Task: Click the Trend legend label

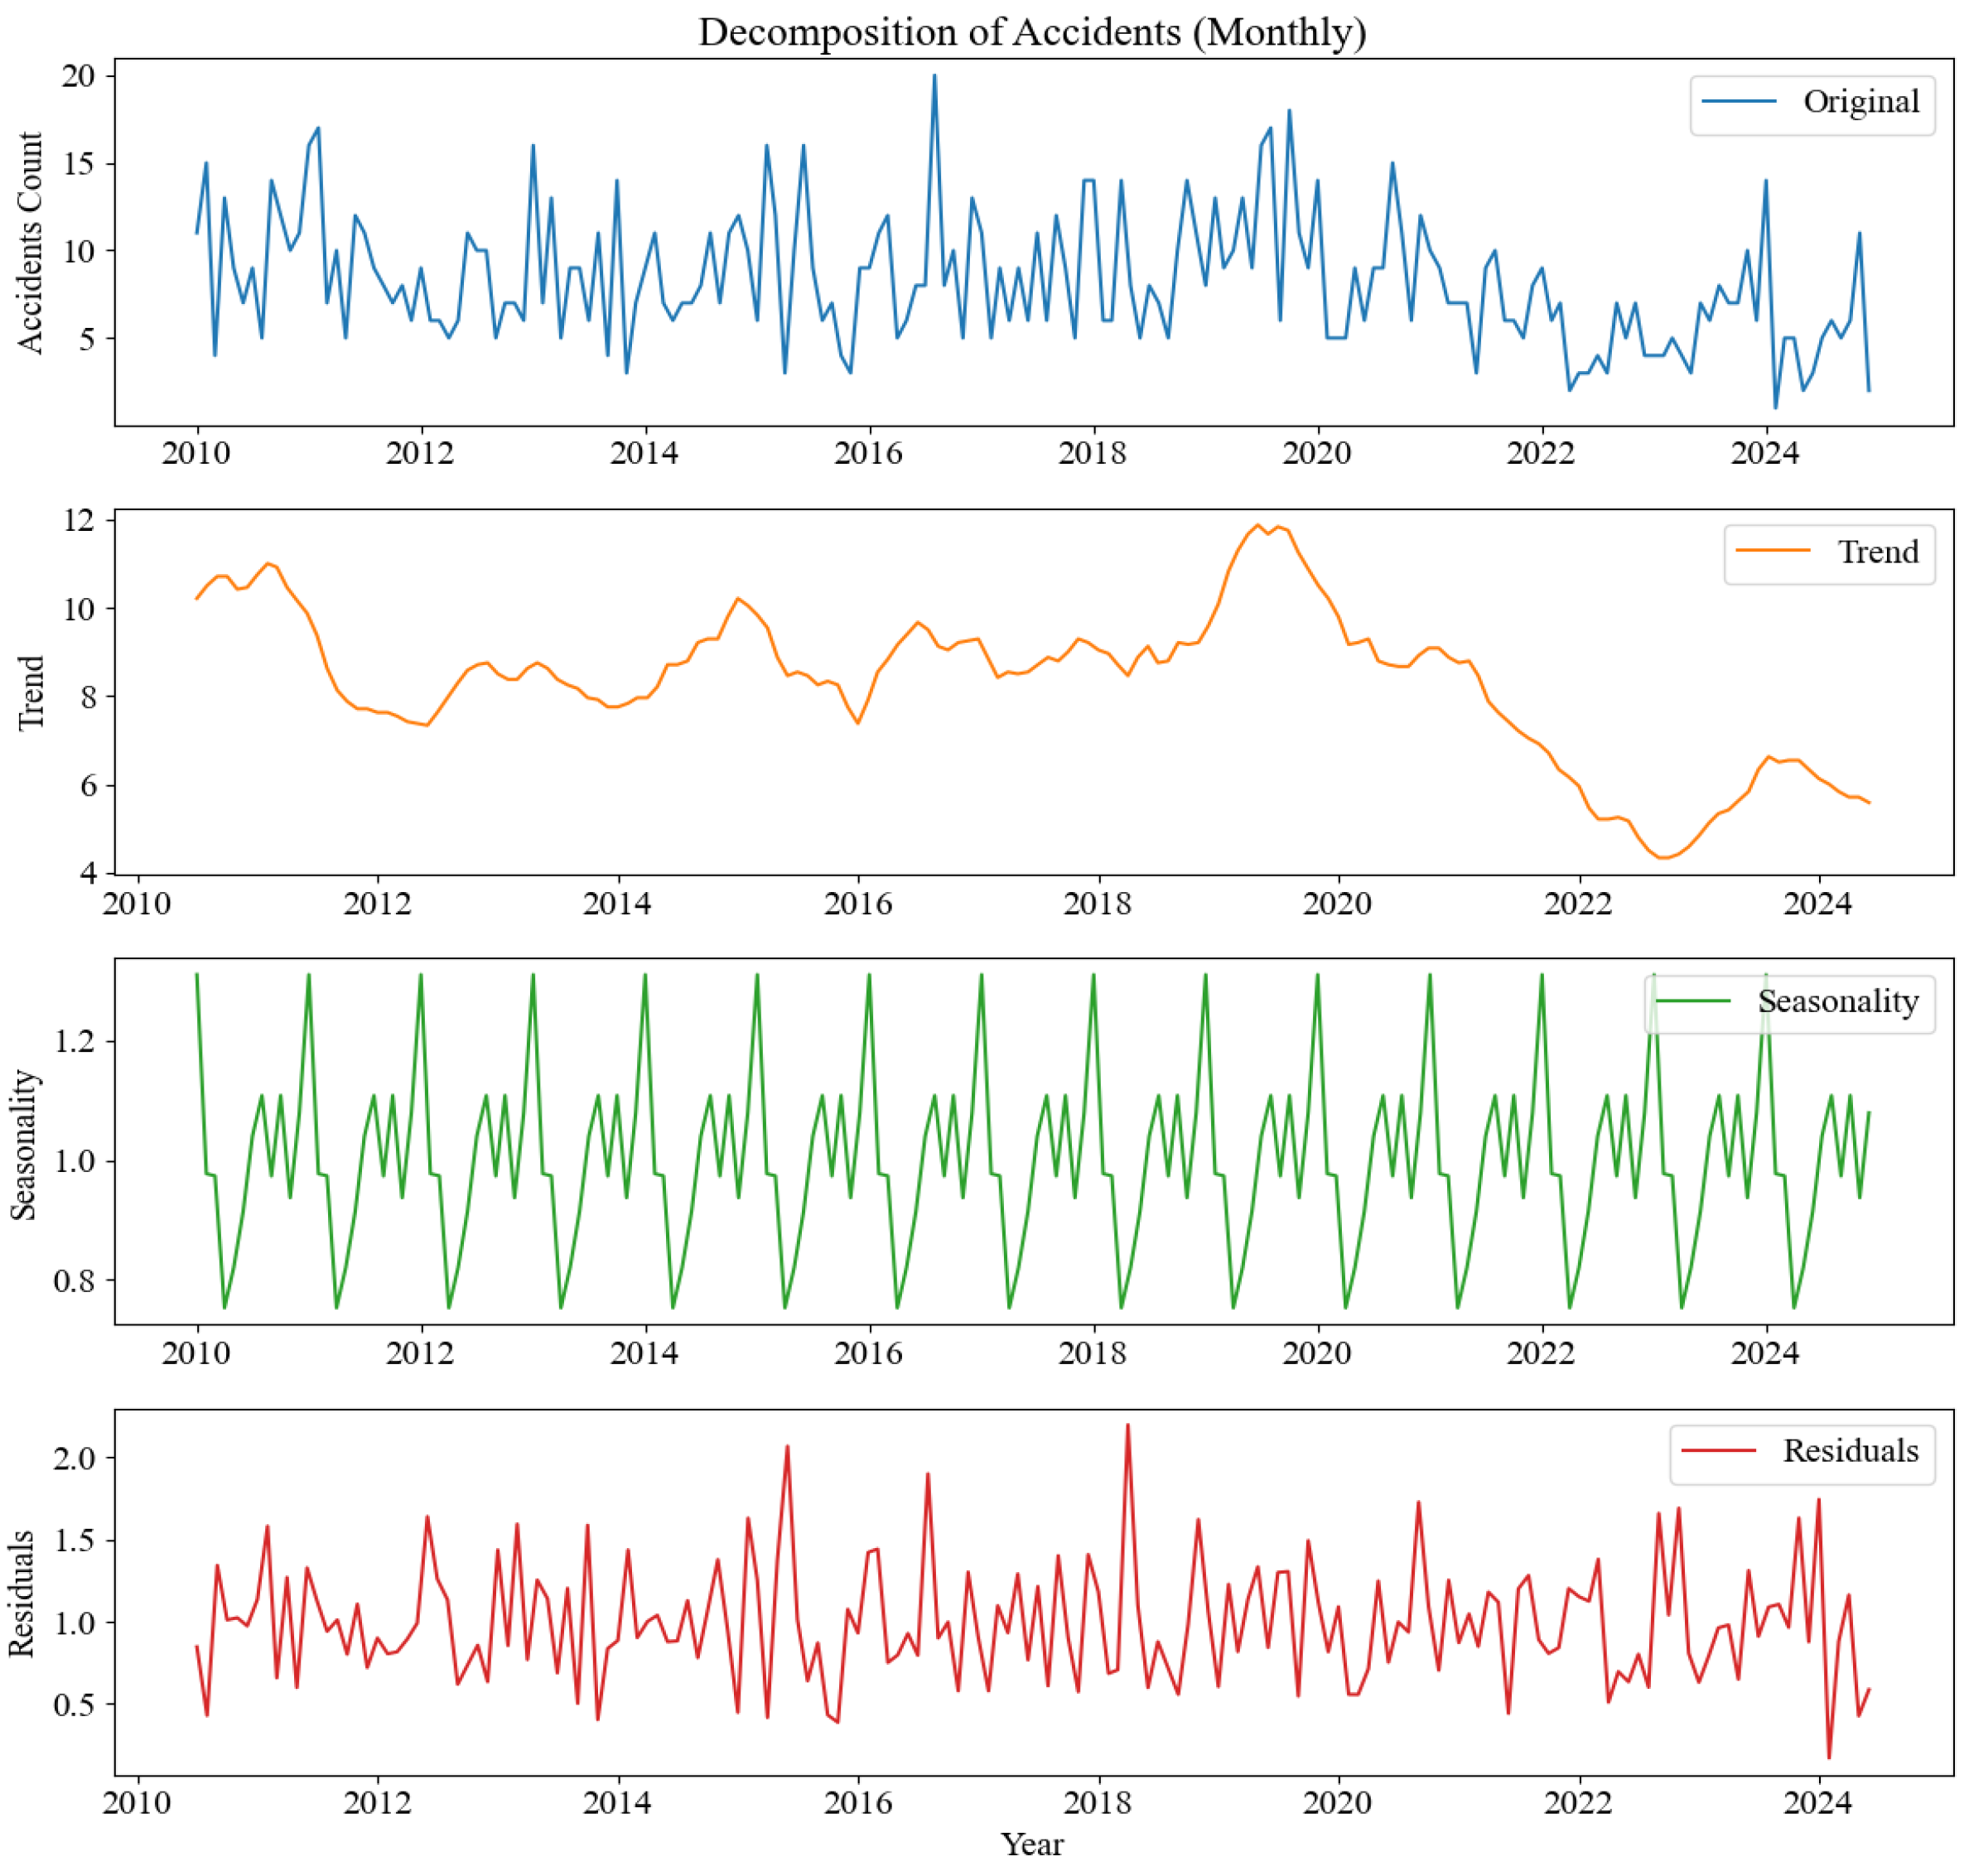Action: 1876,552
